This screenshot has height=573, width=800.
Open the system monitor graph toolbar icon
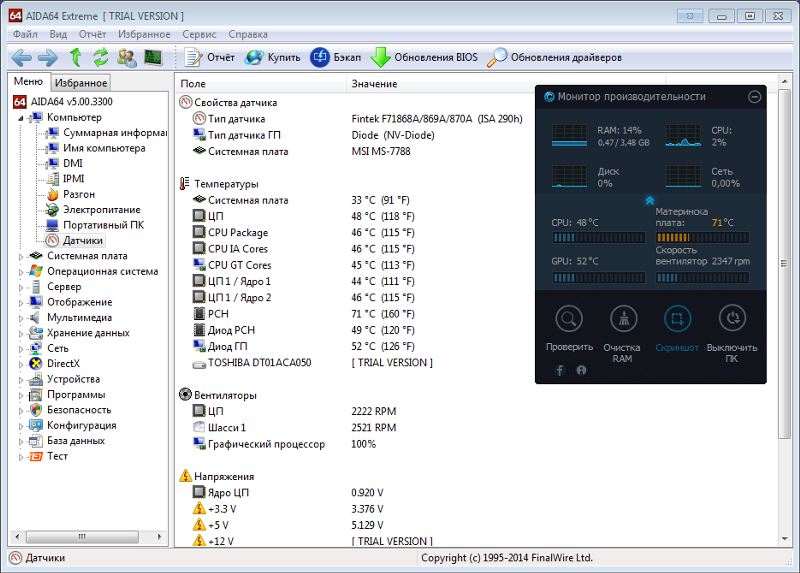point(153,58)
